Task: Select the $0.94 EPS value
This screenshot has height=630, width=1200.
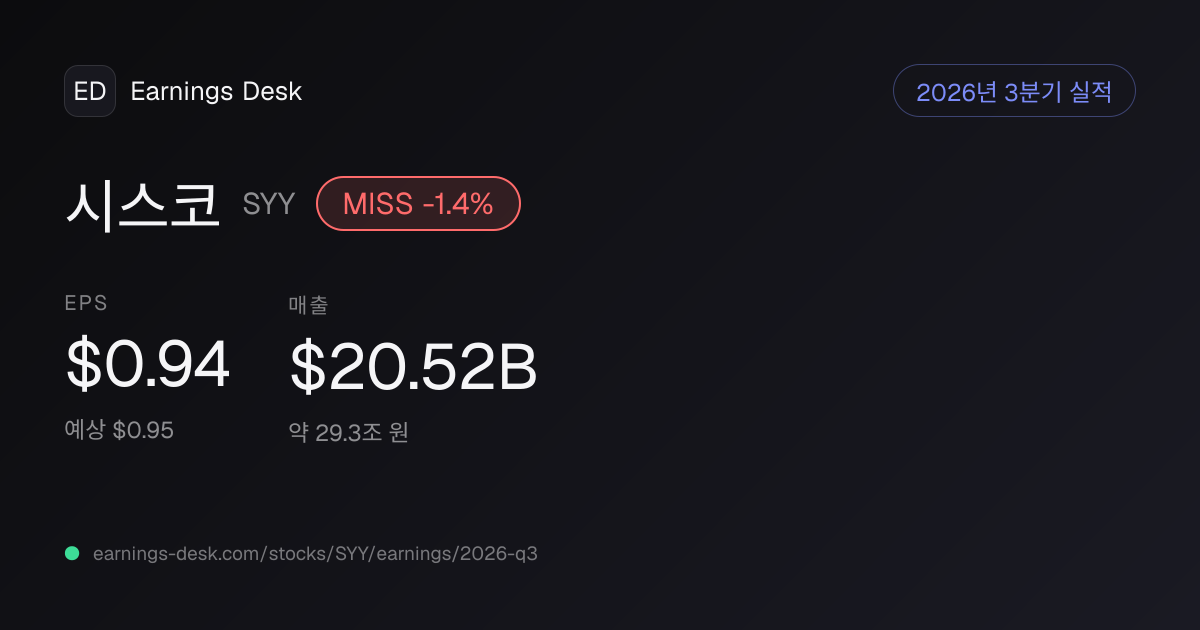Action: pyautogui.click(x=148, y=366)
